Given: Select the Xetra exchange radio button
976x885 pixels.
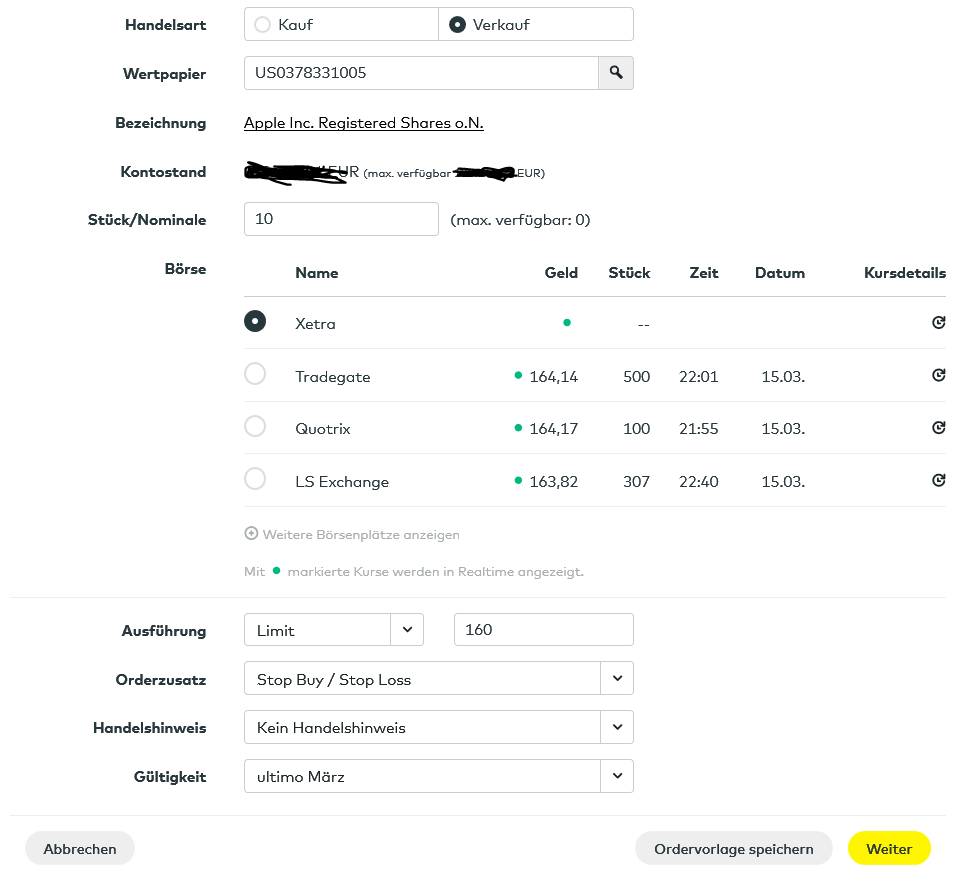Looking at the screenshot, I should [x=255, y=321].
